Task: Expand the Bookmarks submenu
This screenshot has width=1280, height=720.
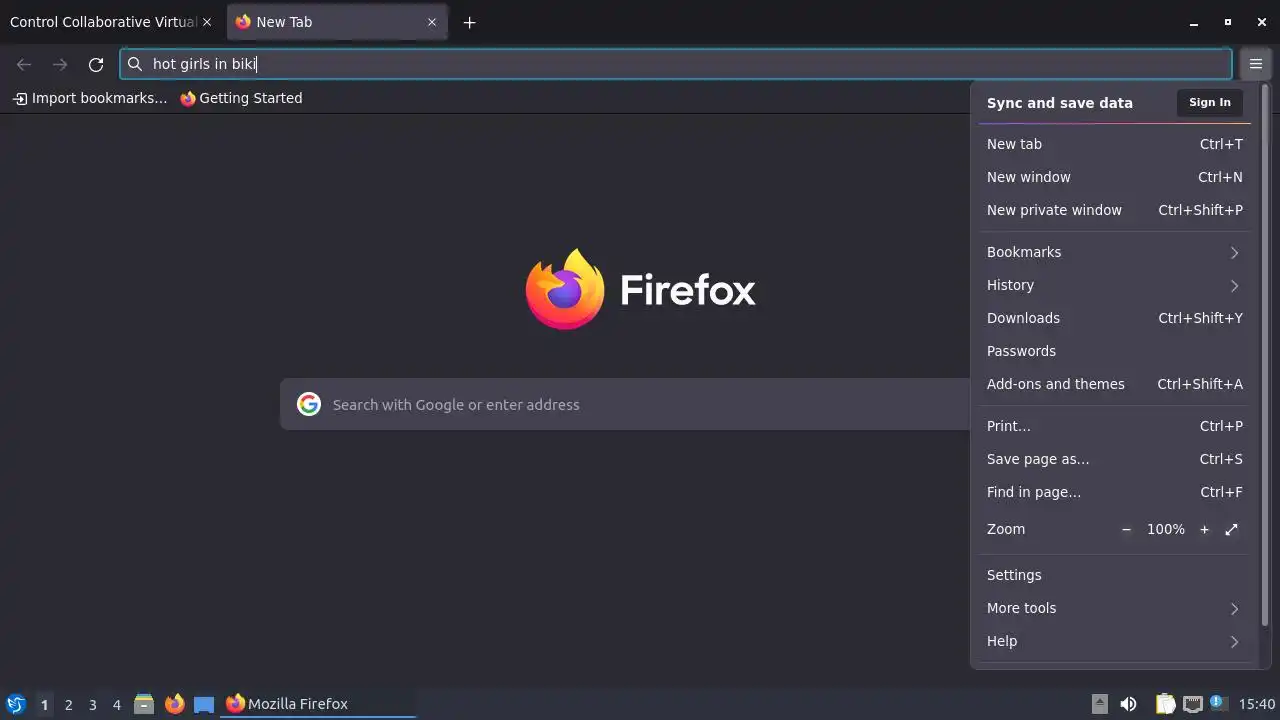Action: (1114, 252)
